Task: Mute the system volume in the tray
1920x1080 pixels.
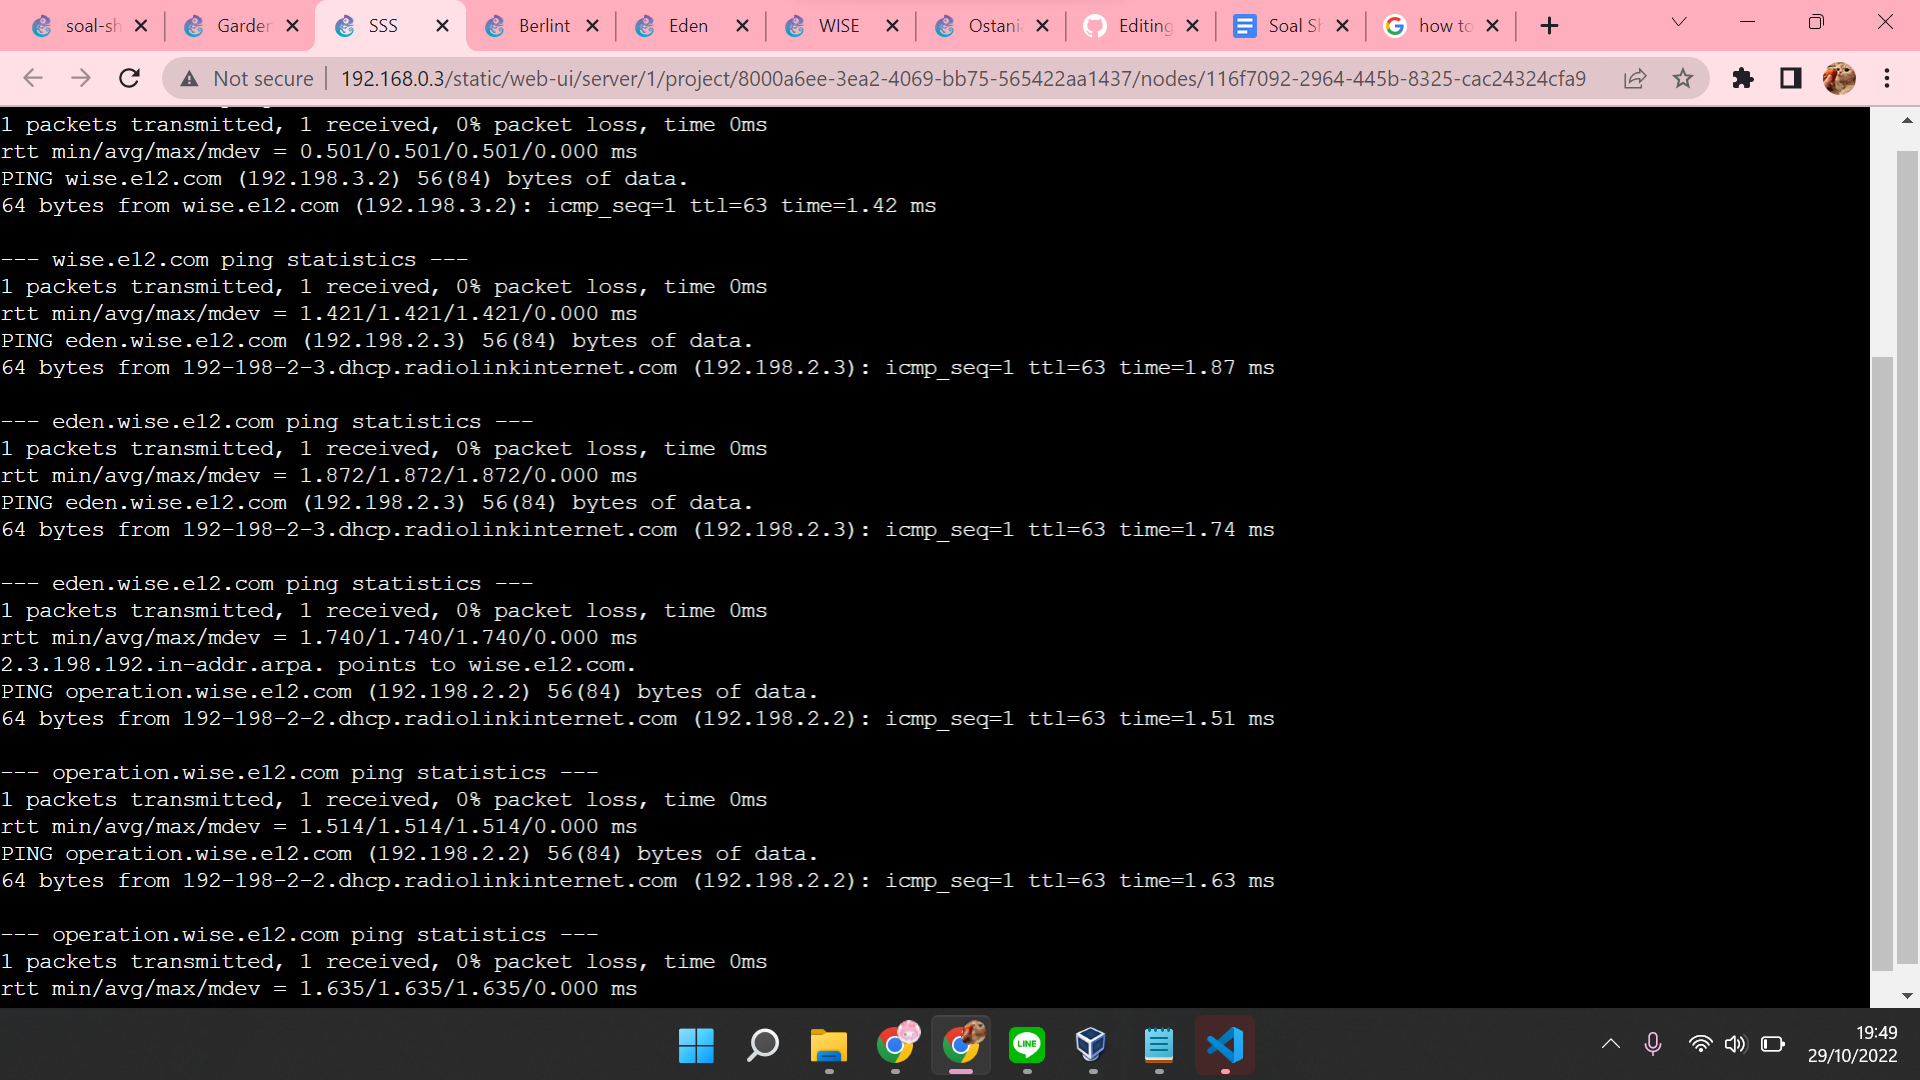Action: [1737, 1043]
